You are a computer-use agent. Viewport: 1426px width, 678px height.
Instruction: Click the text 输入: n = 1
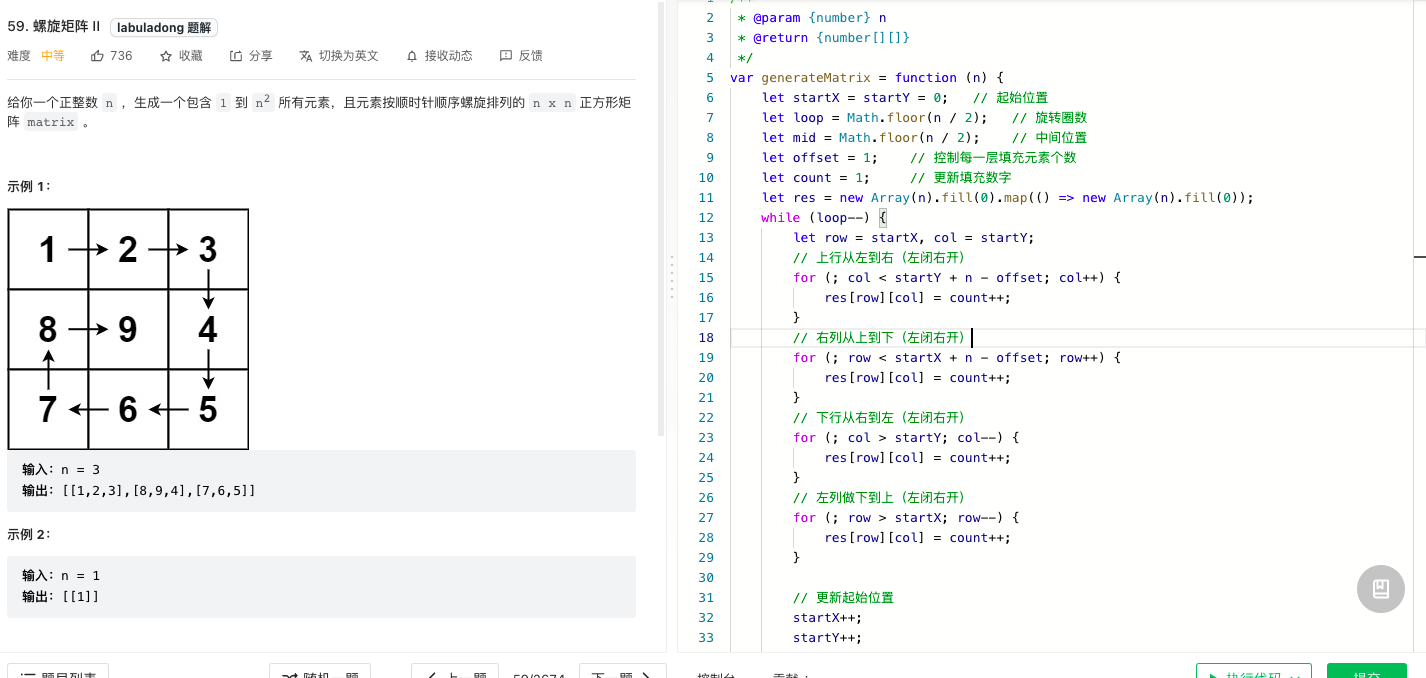coord(61,576)
